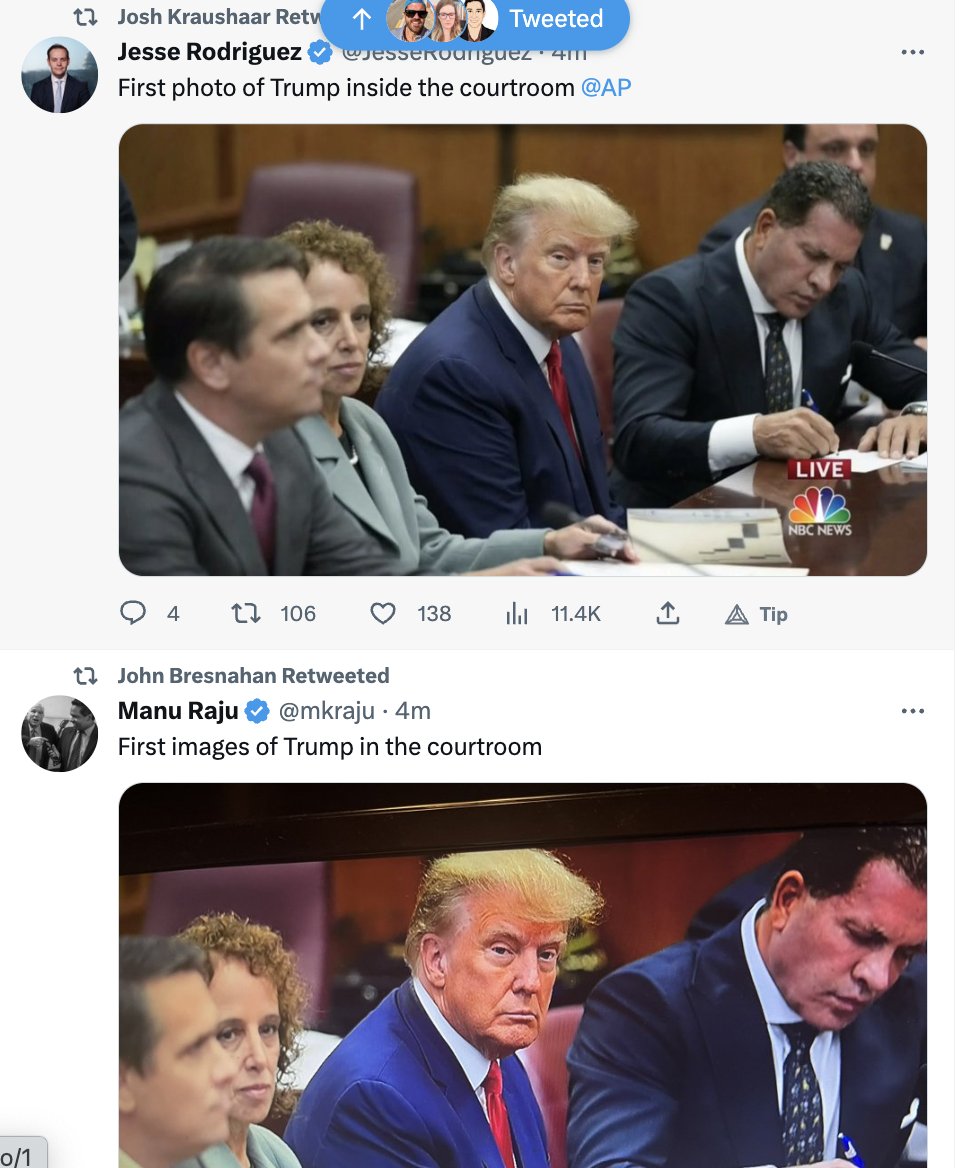
Task: Click the Tweeted pill to load new tweets
Action: pyautogui.click(x=475, y=19)
